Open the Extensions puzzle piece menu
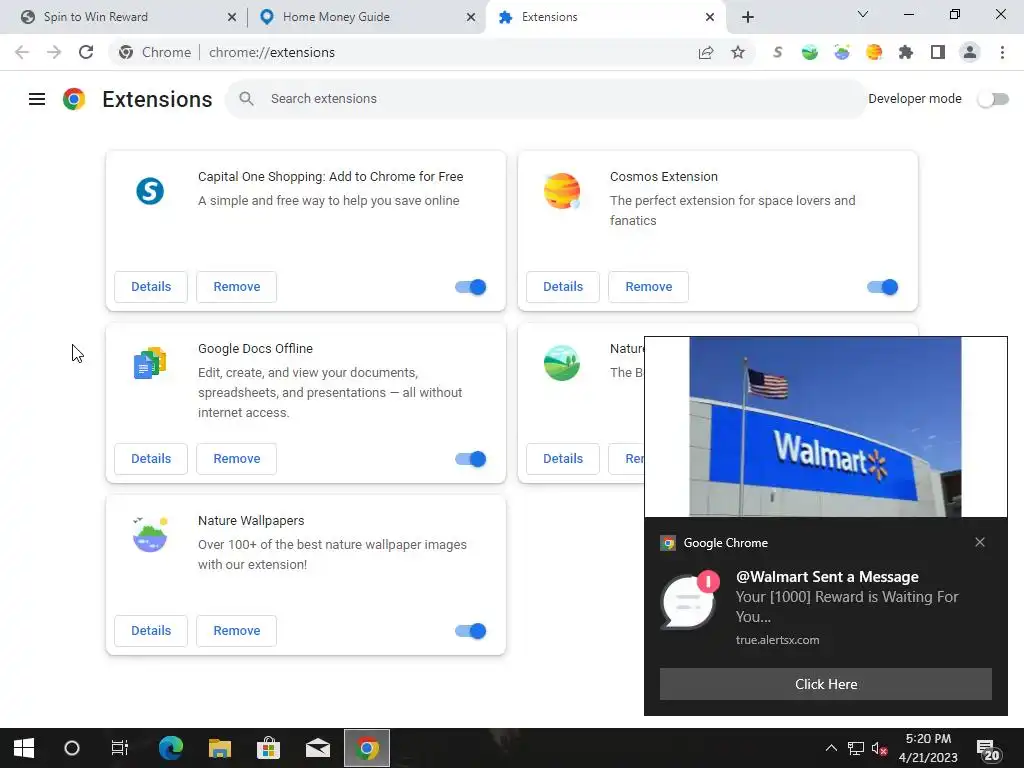Image resolution: width=1024 pixels, height=768 pixels. (x=906, y=52)
